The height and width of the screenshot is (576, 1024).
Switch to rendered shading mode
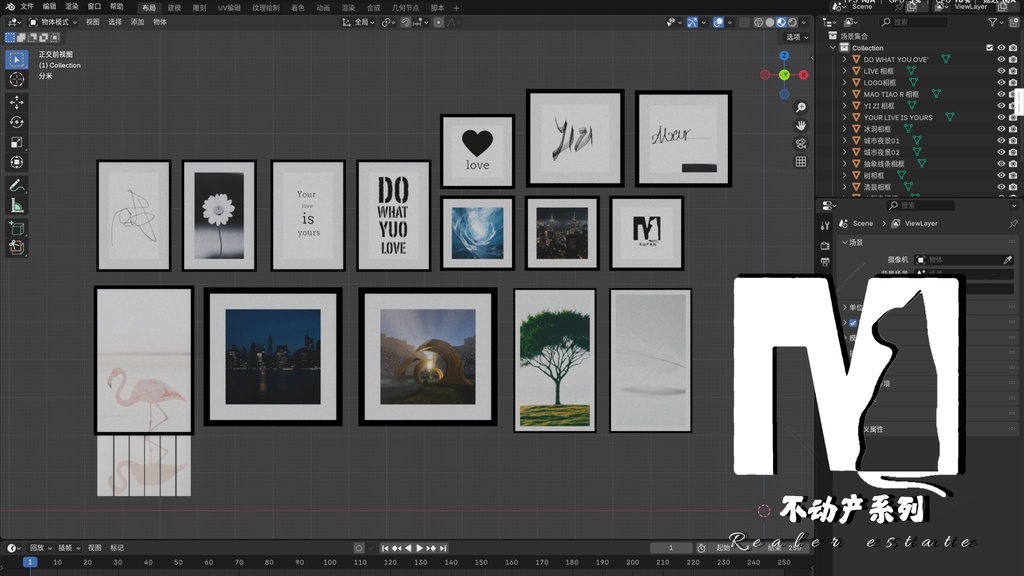pos(792,22)
